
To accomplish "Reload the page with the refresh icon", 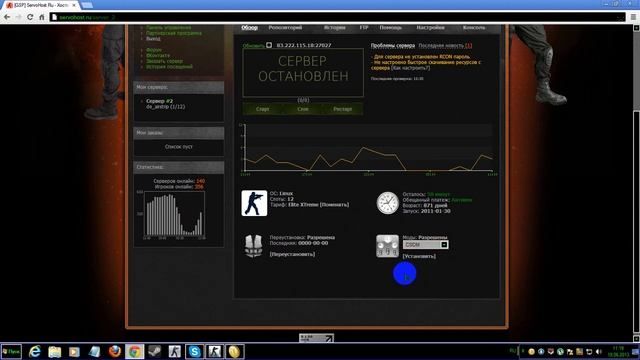I will click(30, 17).
